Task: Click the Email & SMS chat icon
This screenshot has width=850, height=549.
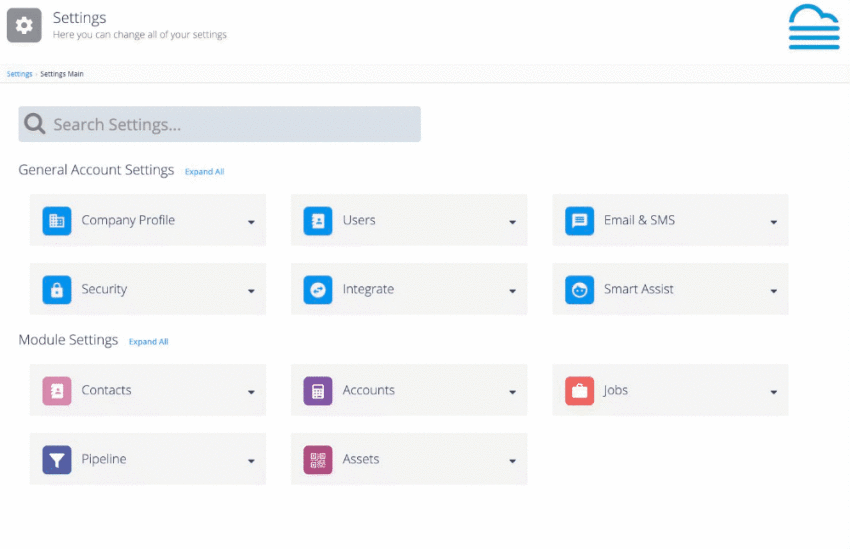Action: 579,221
